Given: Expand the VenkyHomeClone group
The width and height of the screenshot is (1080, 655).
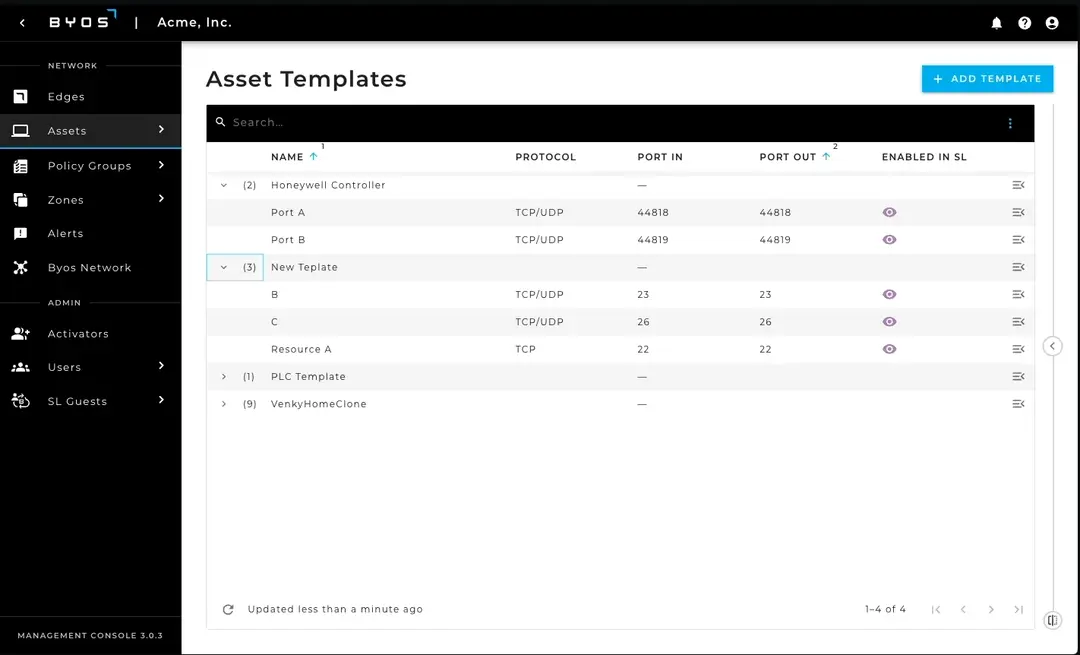Looking at the screenshot, I should click(224, 404).
